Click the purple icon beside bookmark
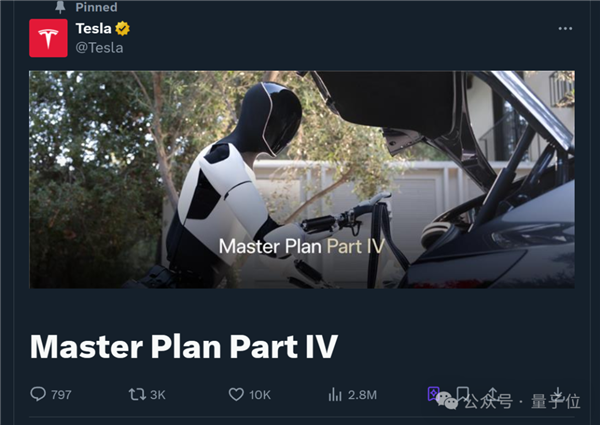 [x=434, y=394]
